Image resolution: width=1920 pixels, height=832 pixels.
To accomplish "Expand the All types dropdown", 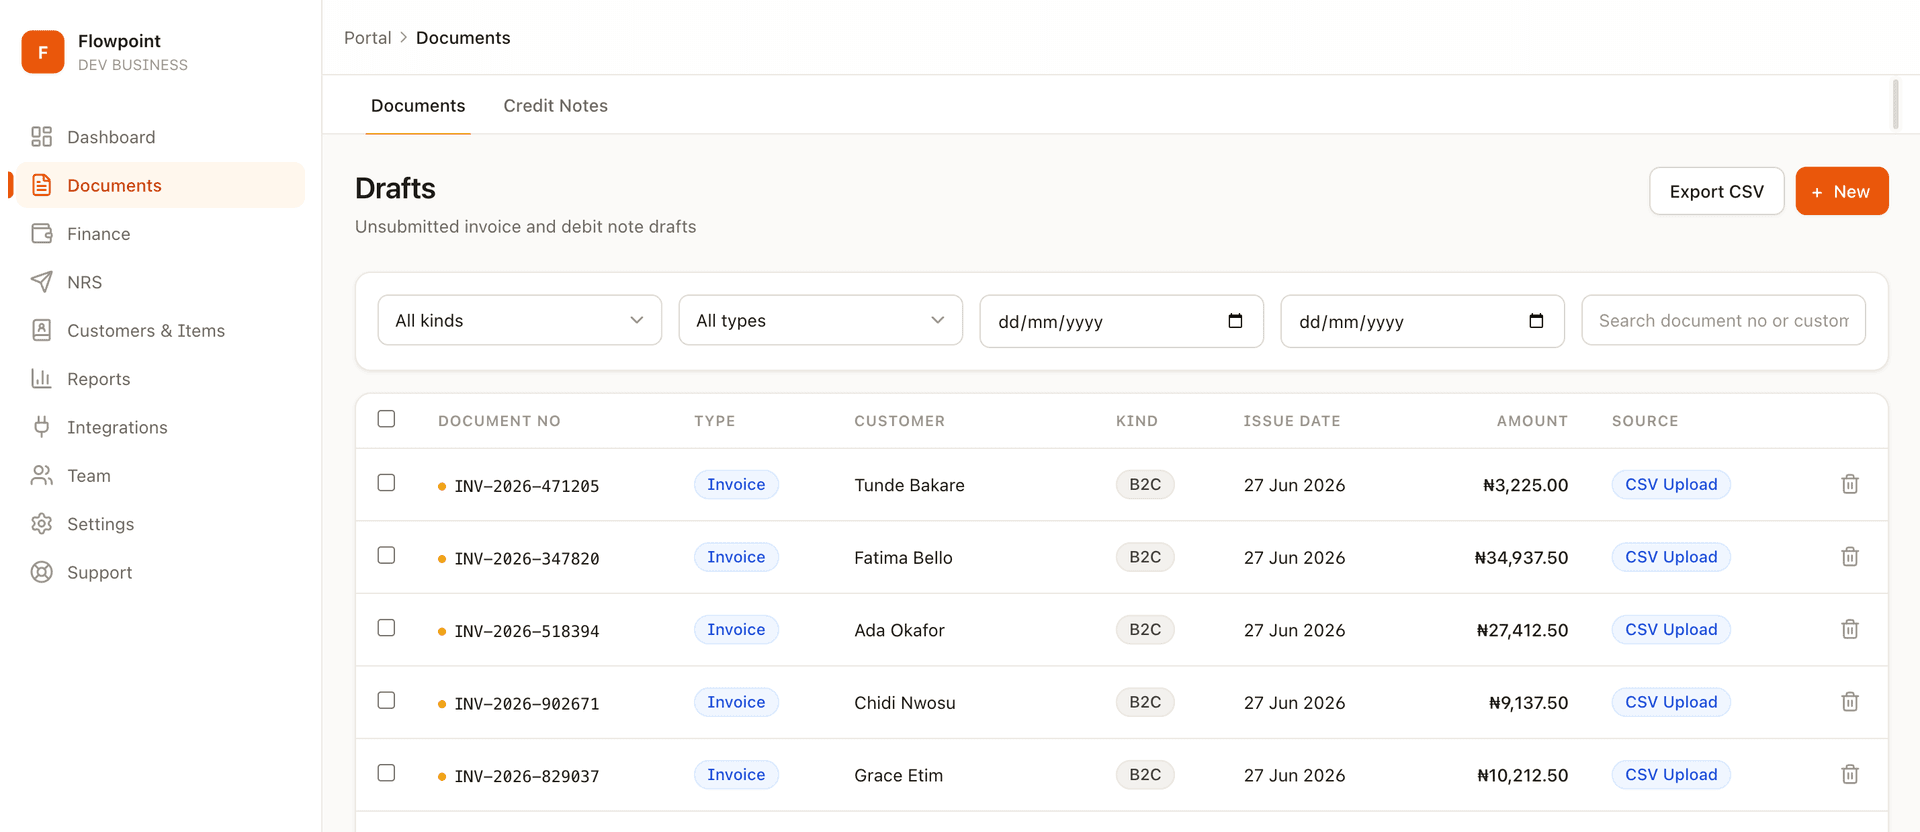I will coord(821,320).
